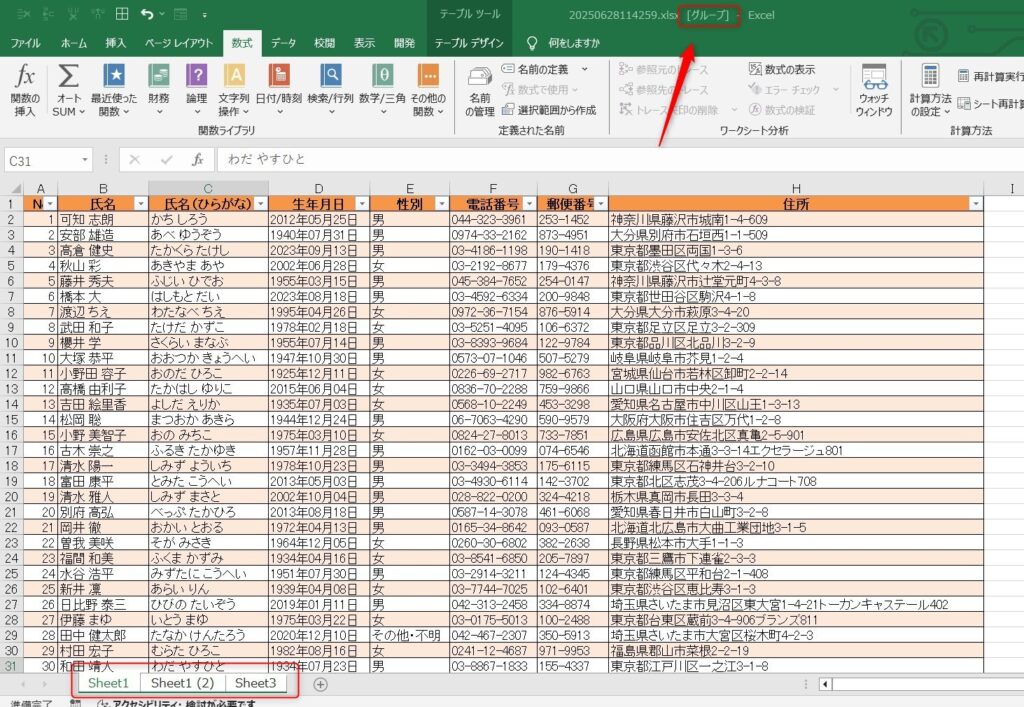Open More Functions (その他の関数) menu
This screenshot has height=707, width=1024.
tap(428, 89)
